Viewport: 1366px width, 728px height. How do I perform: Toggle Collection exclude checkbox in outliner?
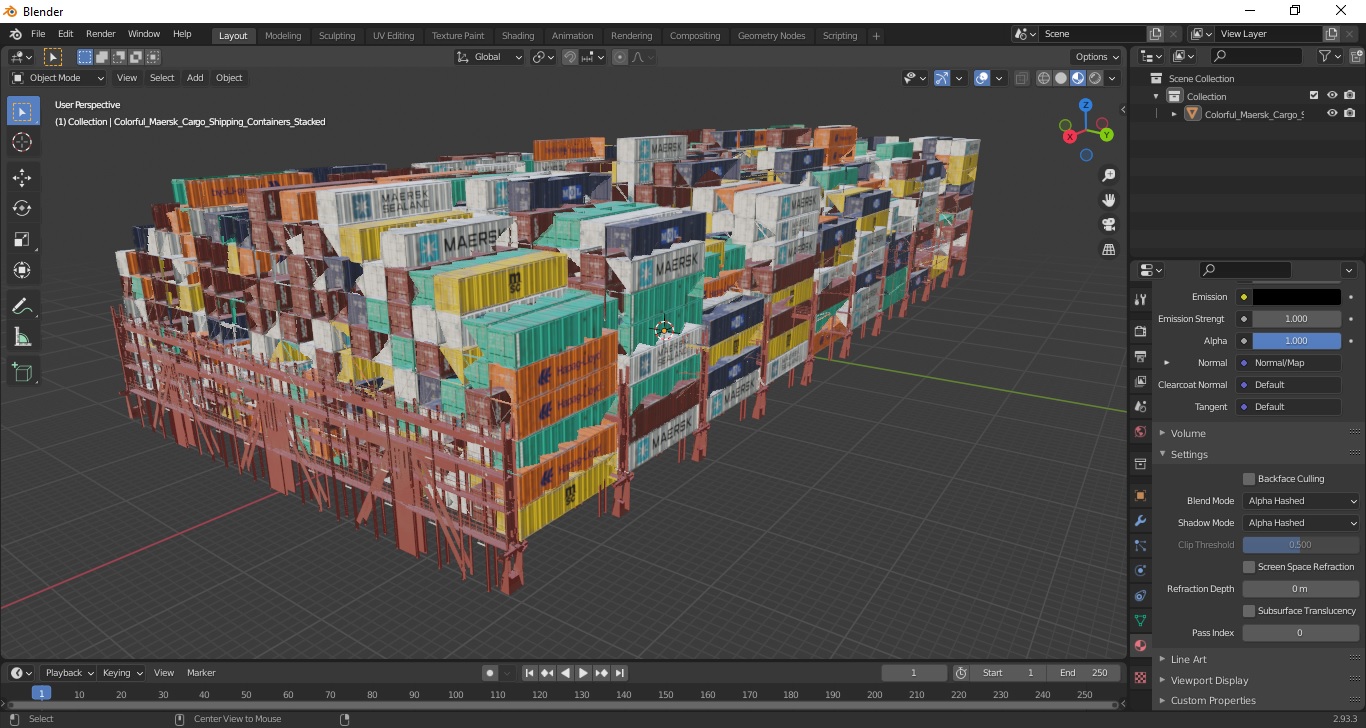(1314, 96)
